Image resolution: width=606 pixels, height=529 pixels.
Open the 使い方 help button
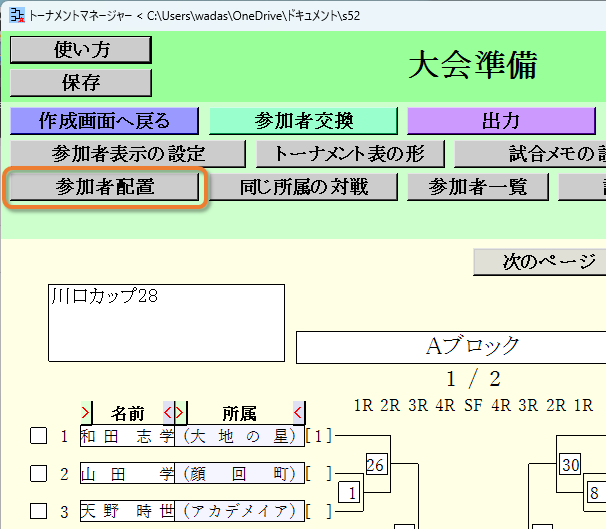point(81,50)
